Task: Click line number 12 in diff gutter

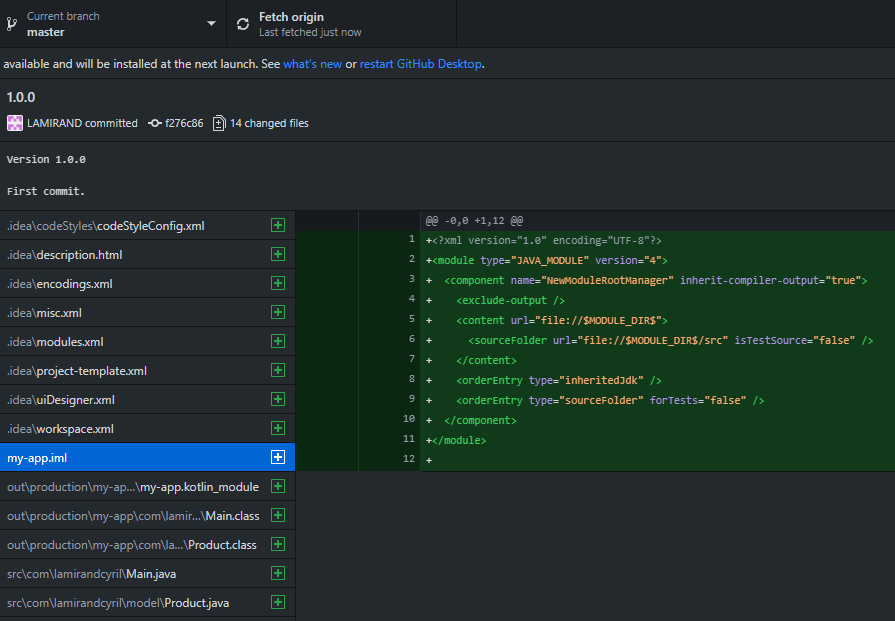Action: click(409, 458)
